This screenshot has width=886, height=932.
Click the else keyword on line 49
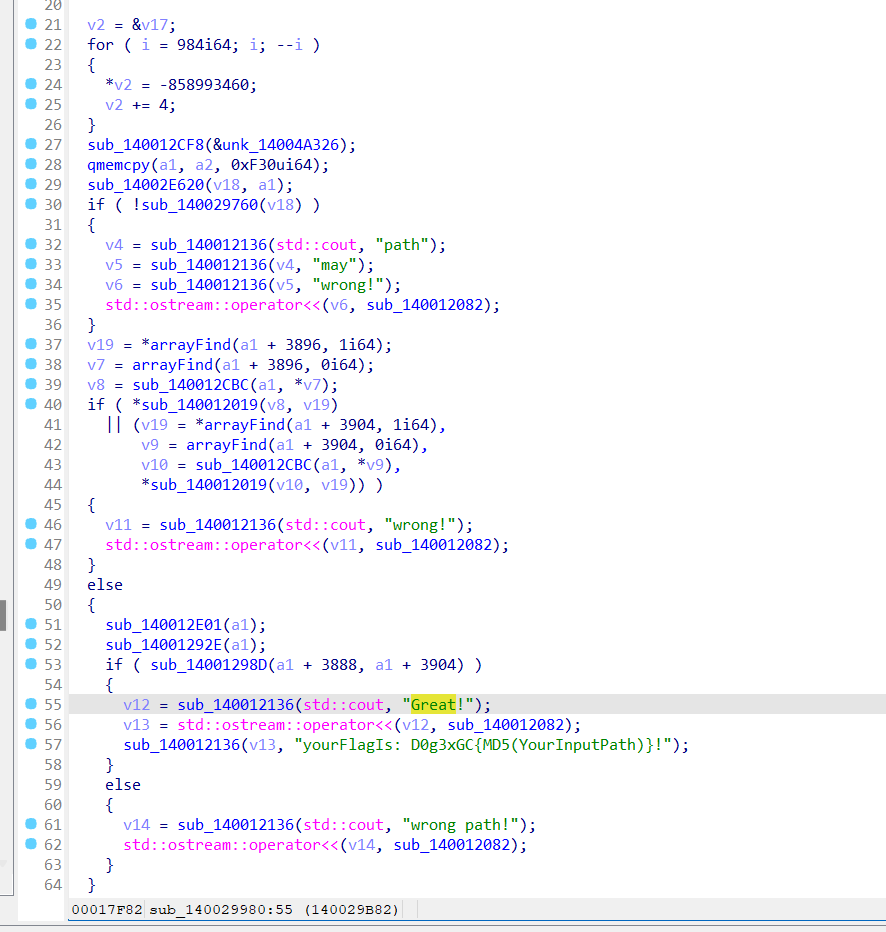[105, 585]
